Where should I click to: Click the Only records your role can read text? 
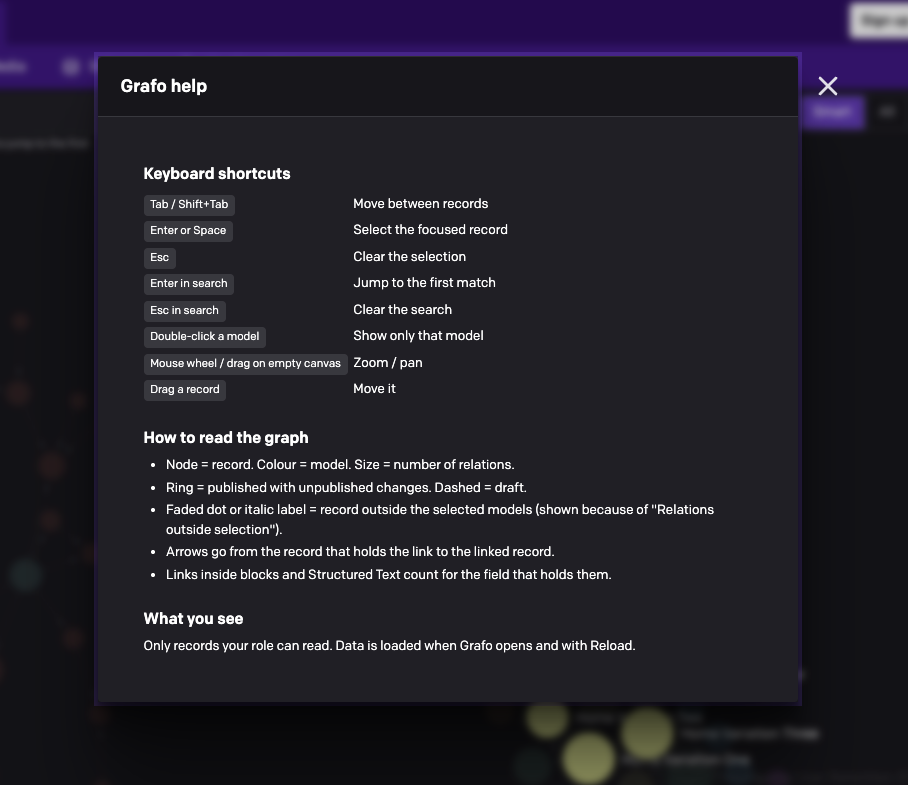(389, 646)
